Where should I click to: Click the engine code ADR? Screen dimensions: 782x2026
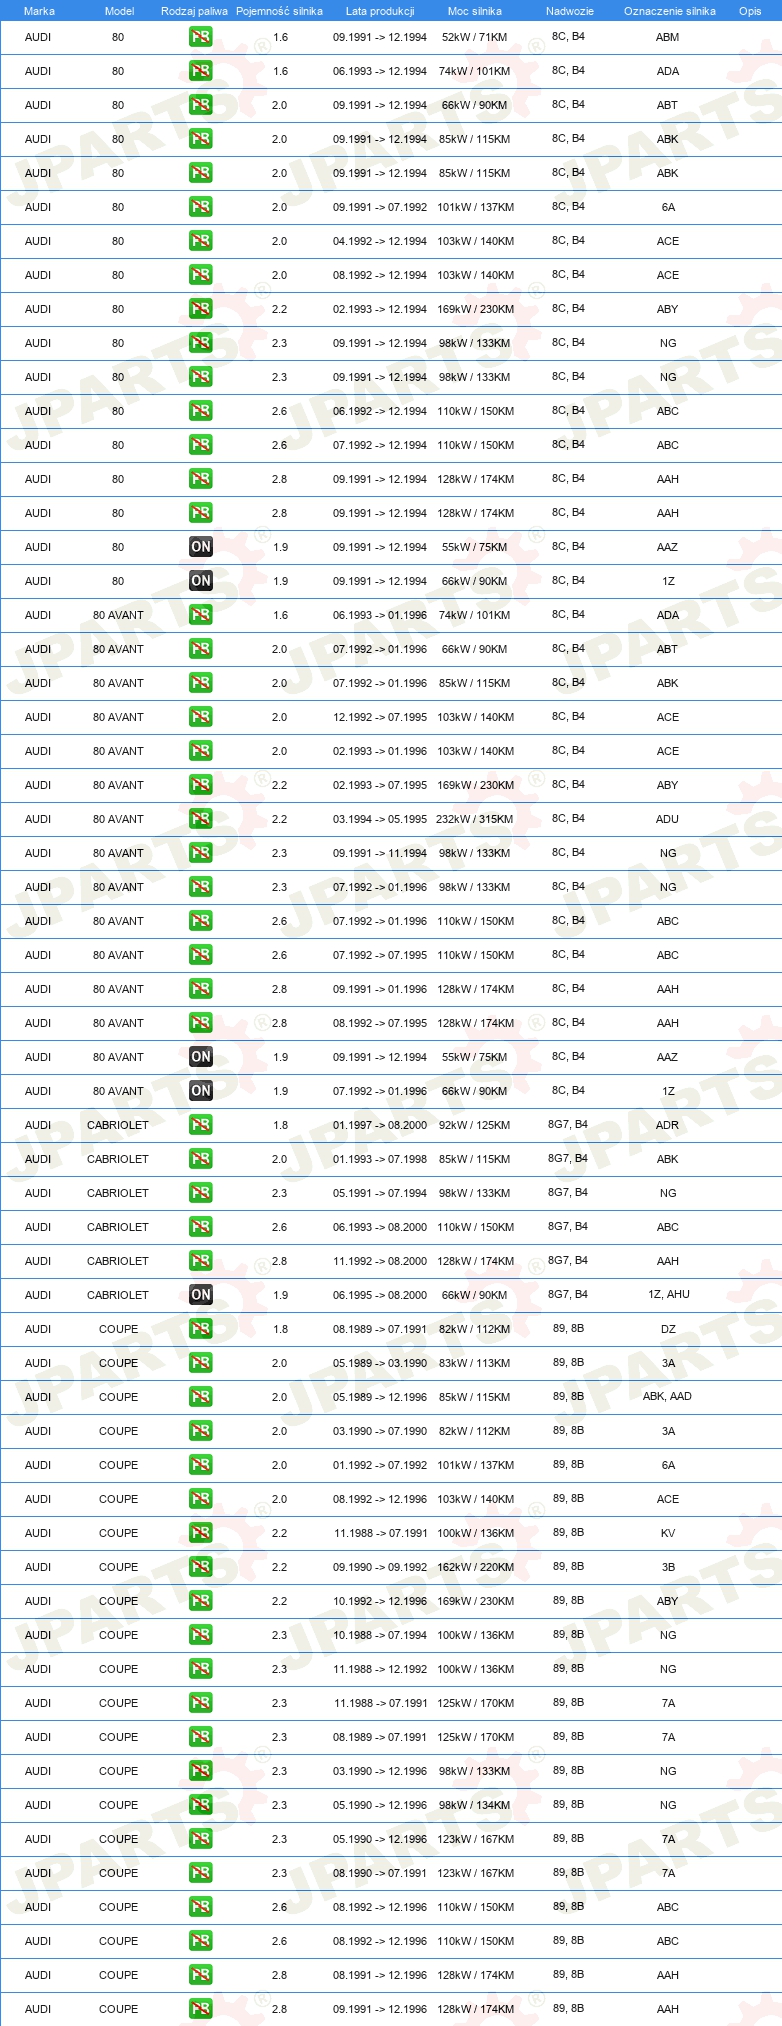(667, 1125)
